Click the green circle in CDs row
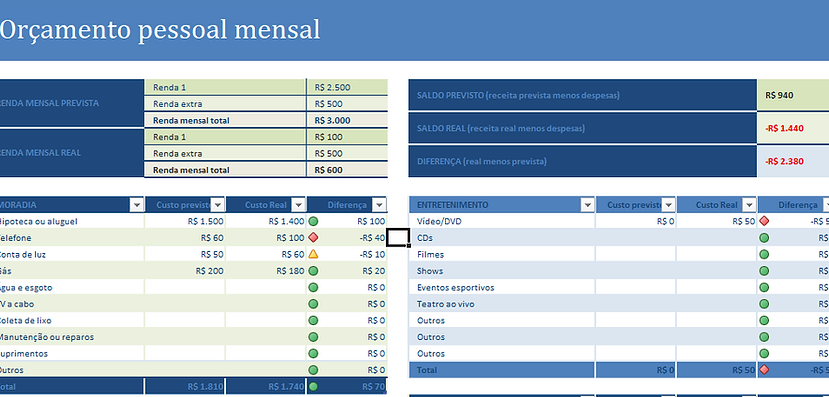The image size is (829, 397). tap(764, 237)
